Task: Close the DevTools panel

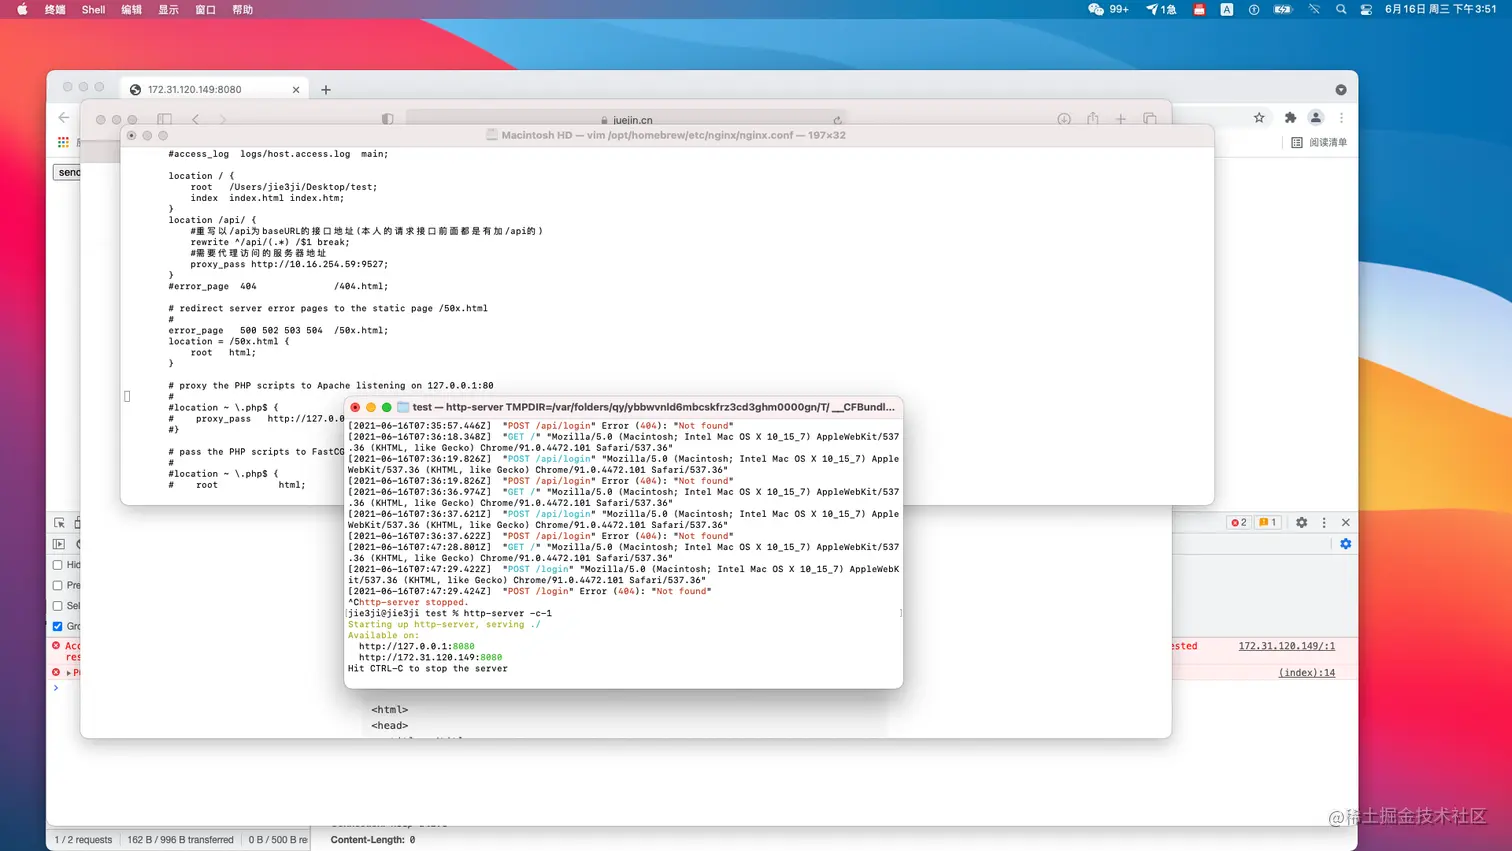Action: pos(1346,522)
